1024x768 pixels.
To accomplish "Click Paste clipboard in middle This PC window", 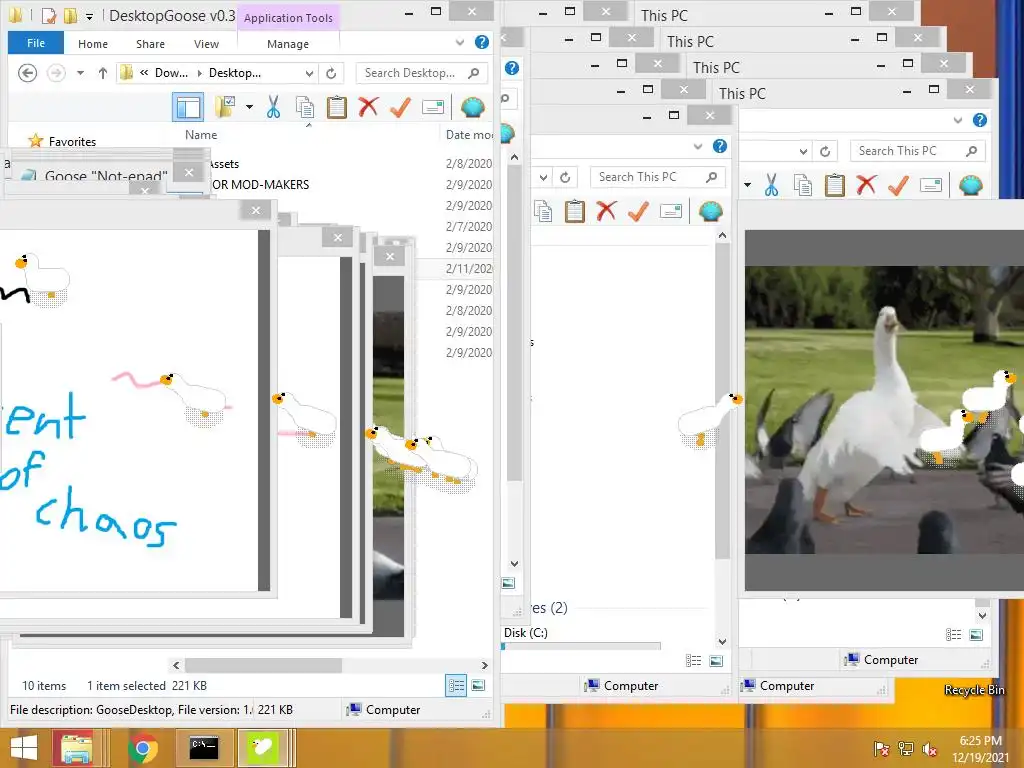I will pos(575,212).
